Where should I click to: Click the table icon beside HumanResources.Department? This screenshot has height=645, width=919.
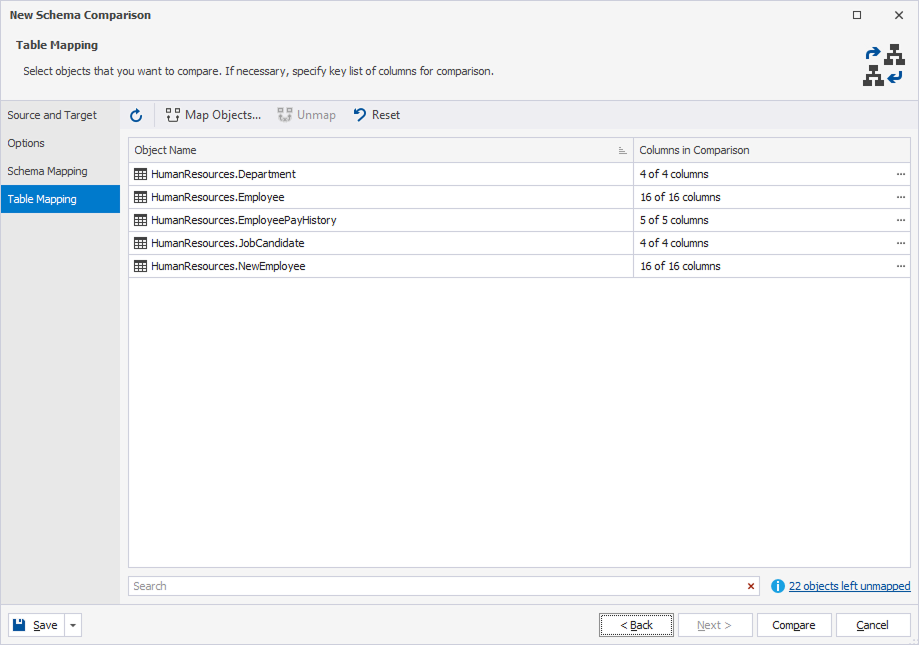click(141, 174)
